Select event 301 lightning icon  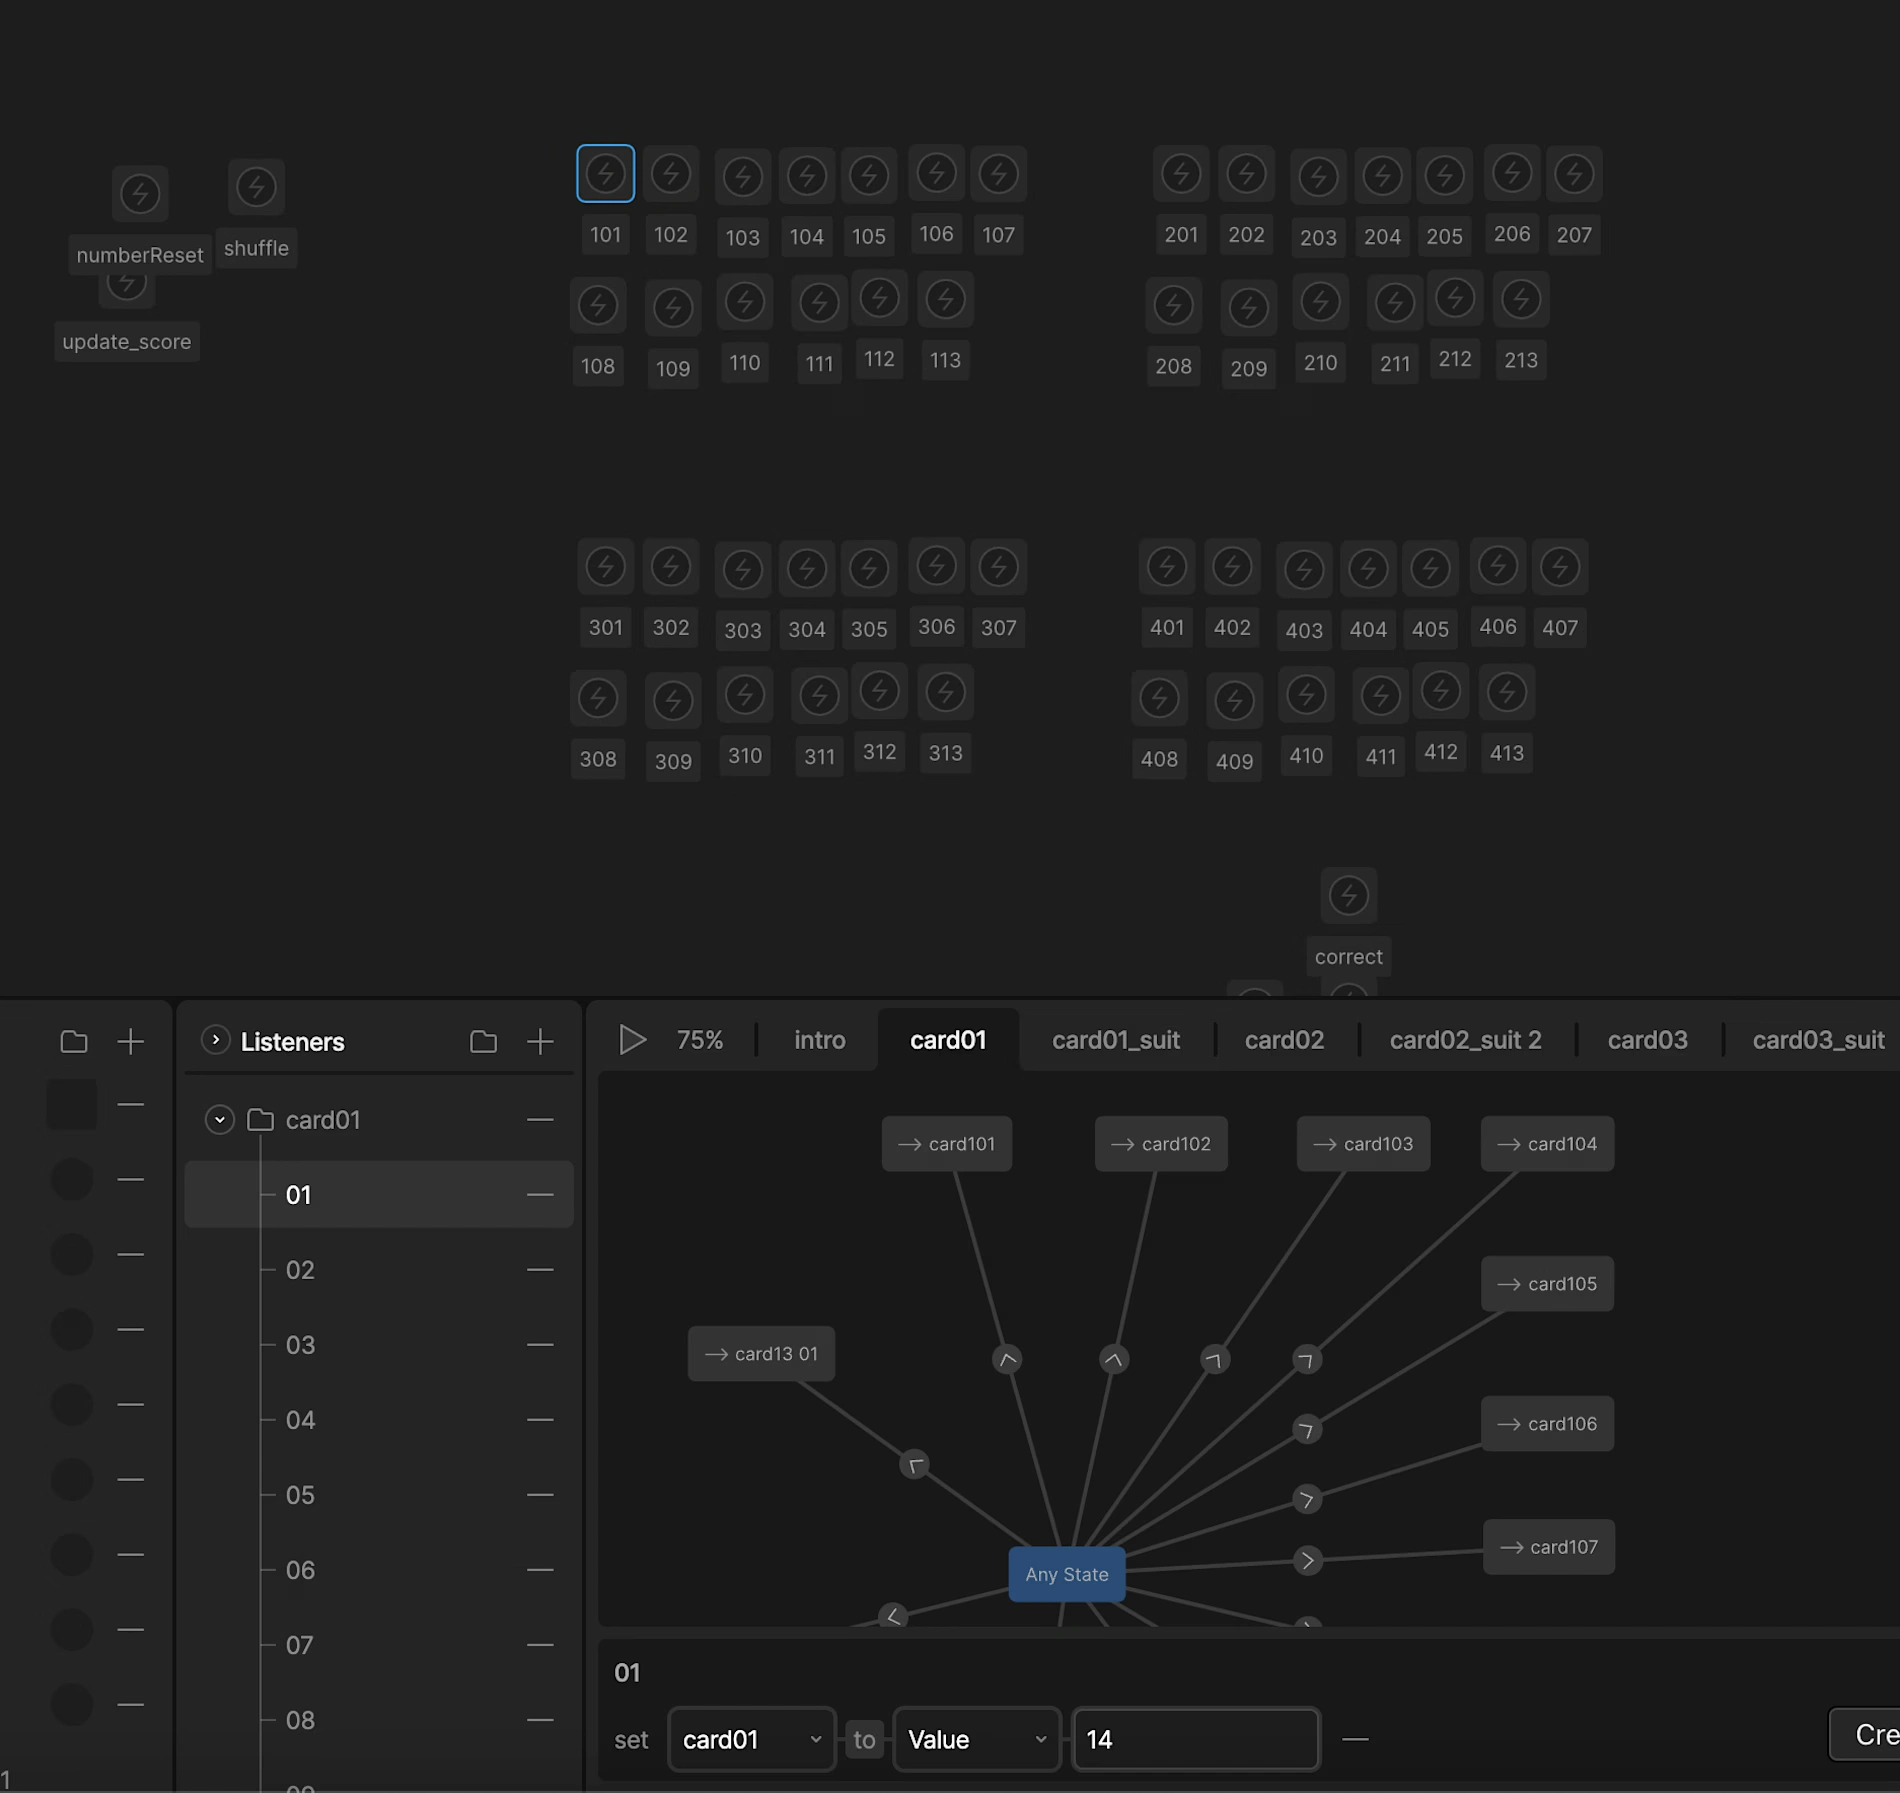605,566
